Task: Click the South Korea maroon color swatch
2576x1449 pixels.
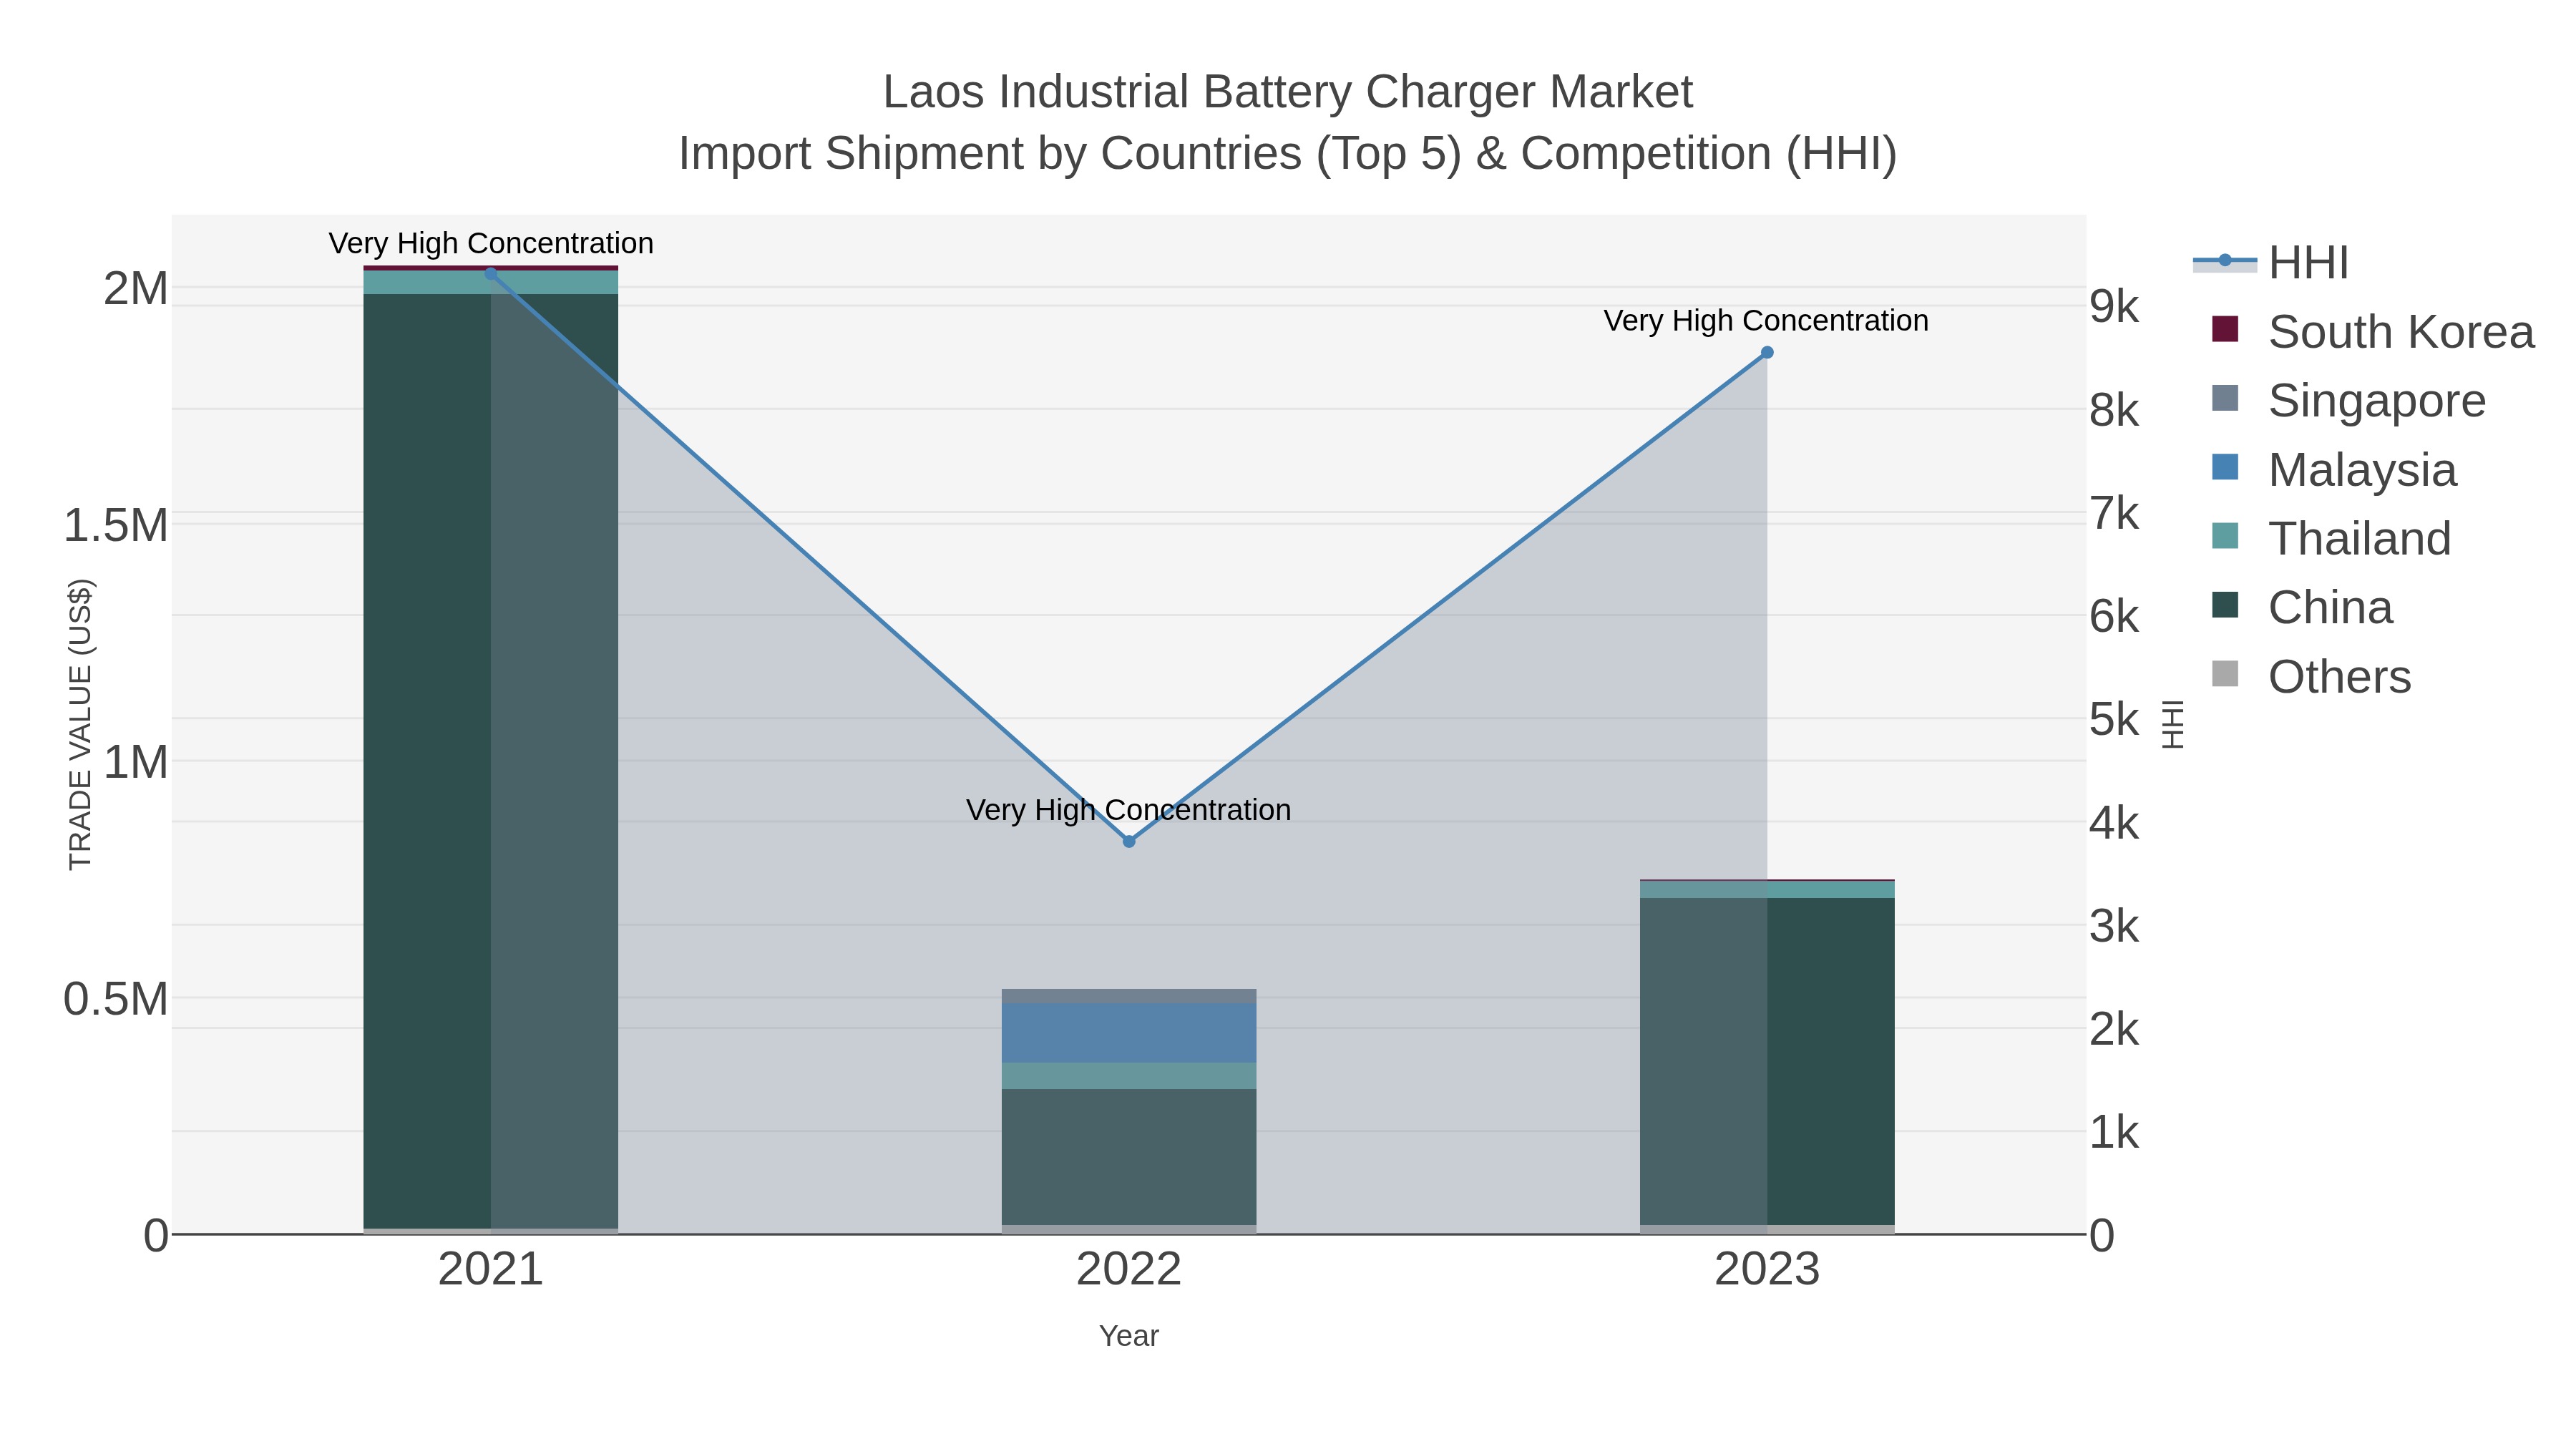Action: coord(2225,329)
